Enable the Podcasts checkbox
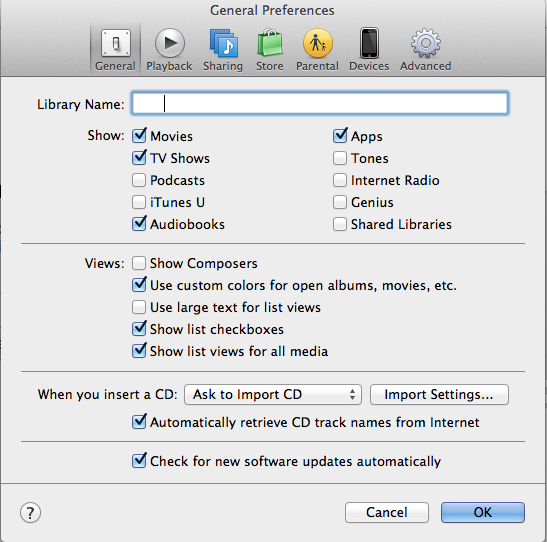Viewport: 547px width, 542px height. click(139, 180)
